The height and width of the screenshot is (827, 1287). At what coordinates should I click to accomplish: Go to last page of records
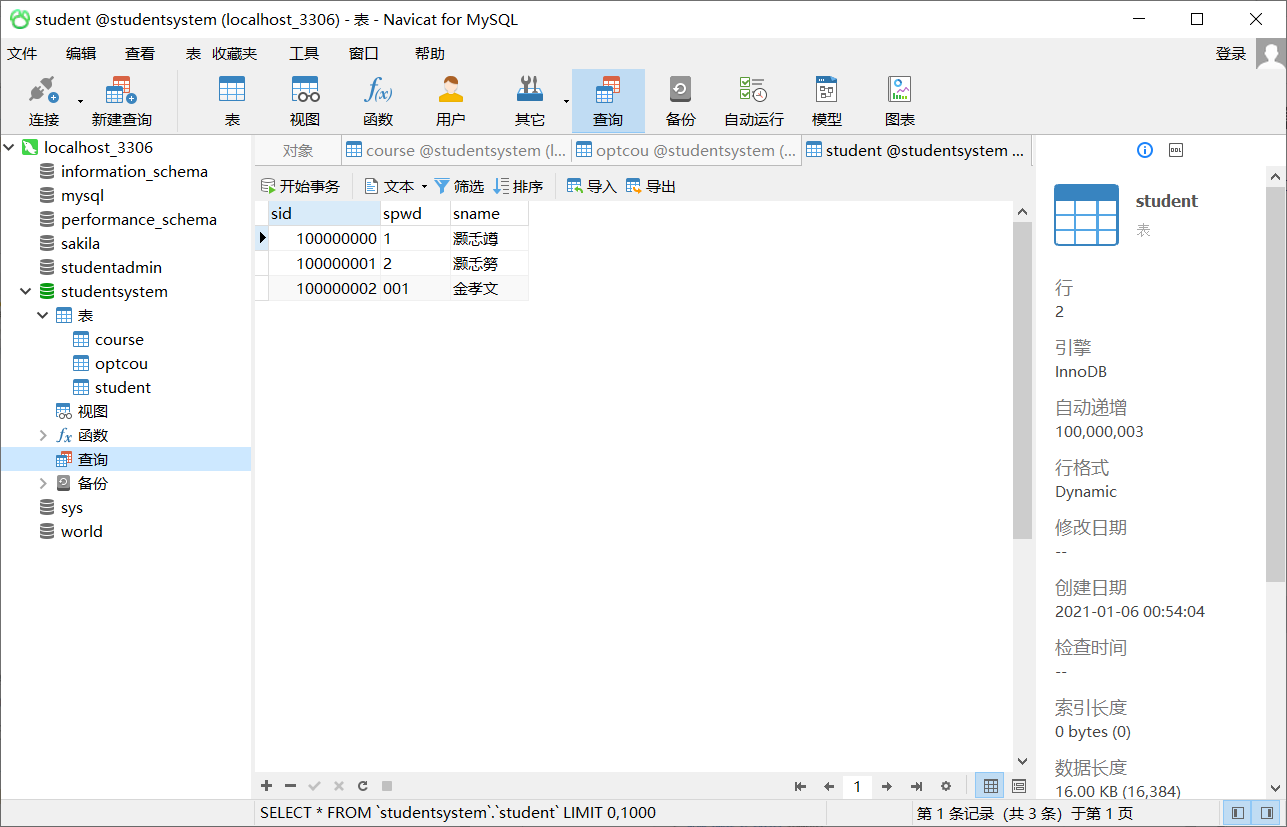coord(916,787)
